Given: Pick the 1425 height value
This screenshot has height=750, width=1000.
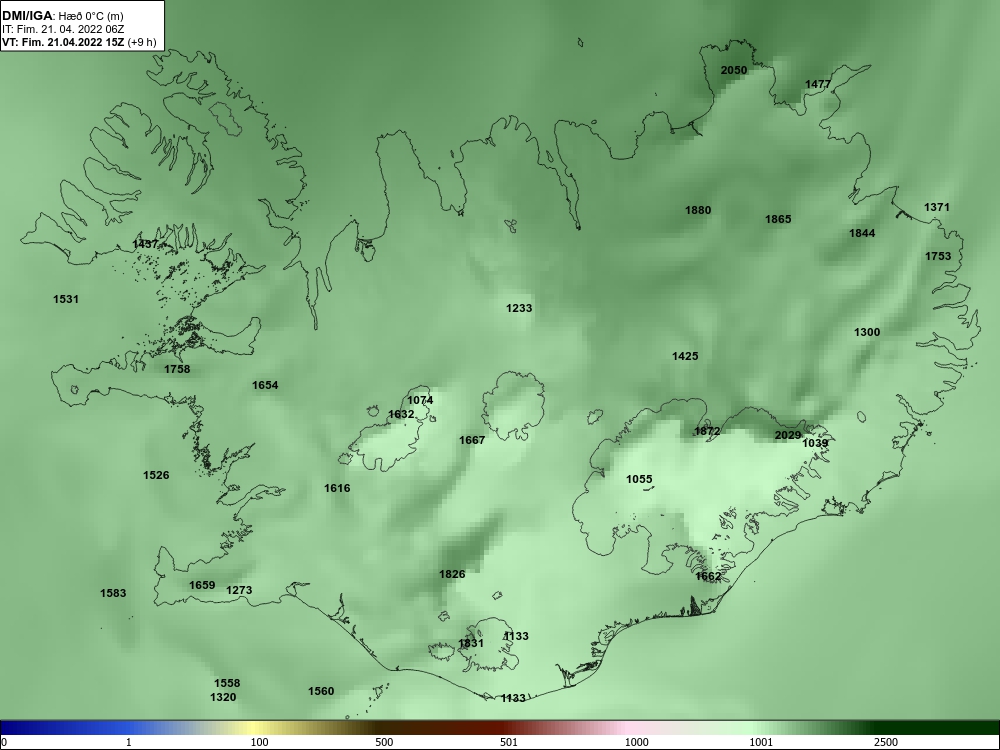Looking at the screenshot, I should 685,357.
